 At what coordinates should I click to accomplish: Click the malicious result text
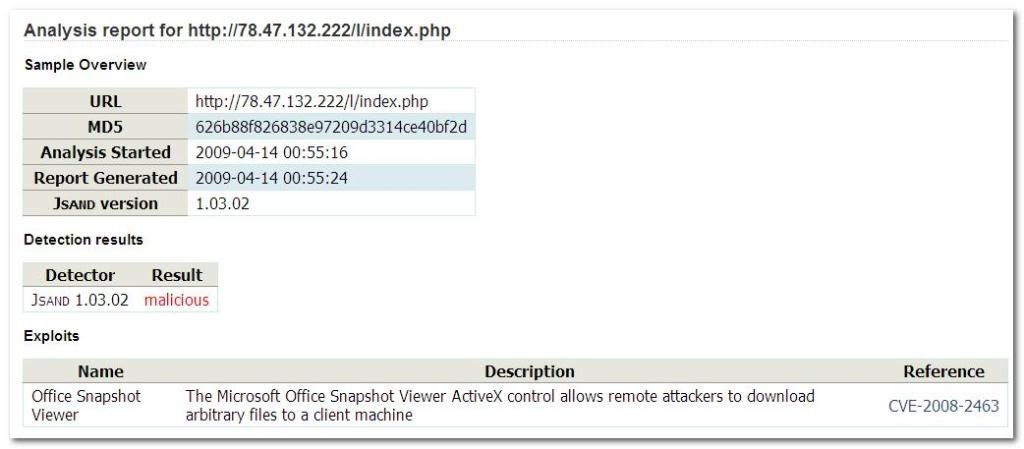[176, 300]
